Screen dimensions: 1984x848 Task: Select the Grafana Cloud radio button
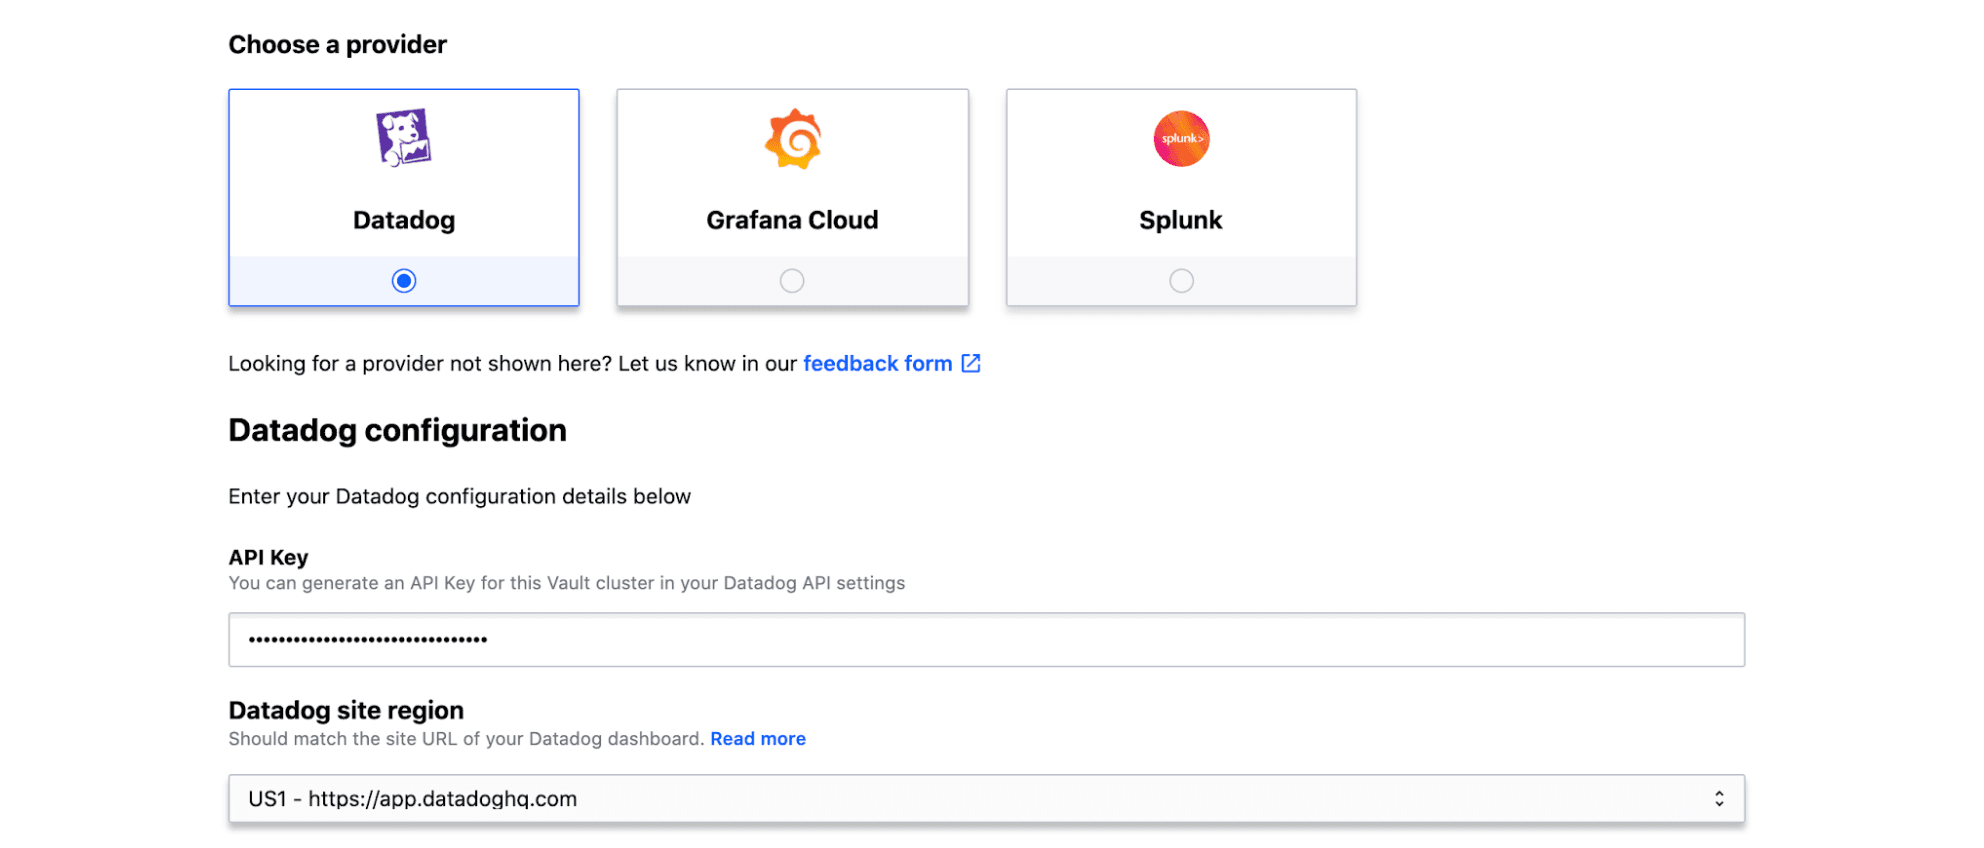click(792, 281)
